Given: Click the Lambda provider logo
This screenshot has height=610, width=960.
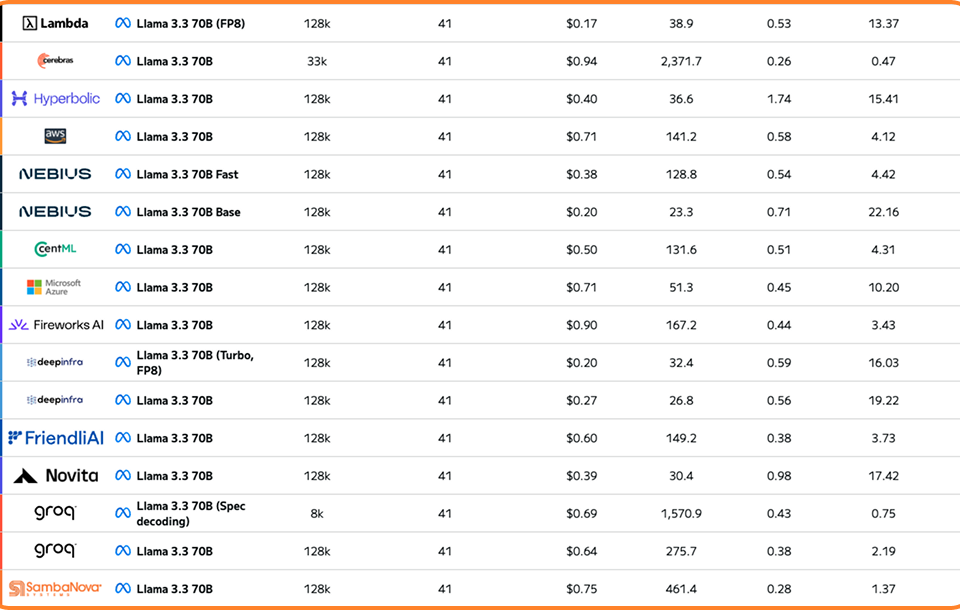Looking at the screenshot, I should [x=55, y=23].
